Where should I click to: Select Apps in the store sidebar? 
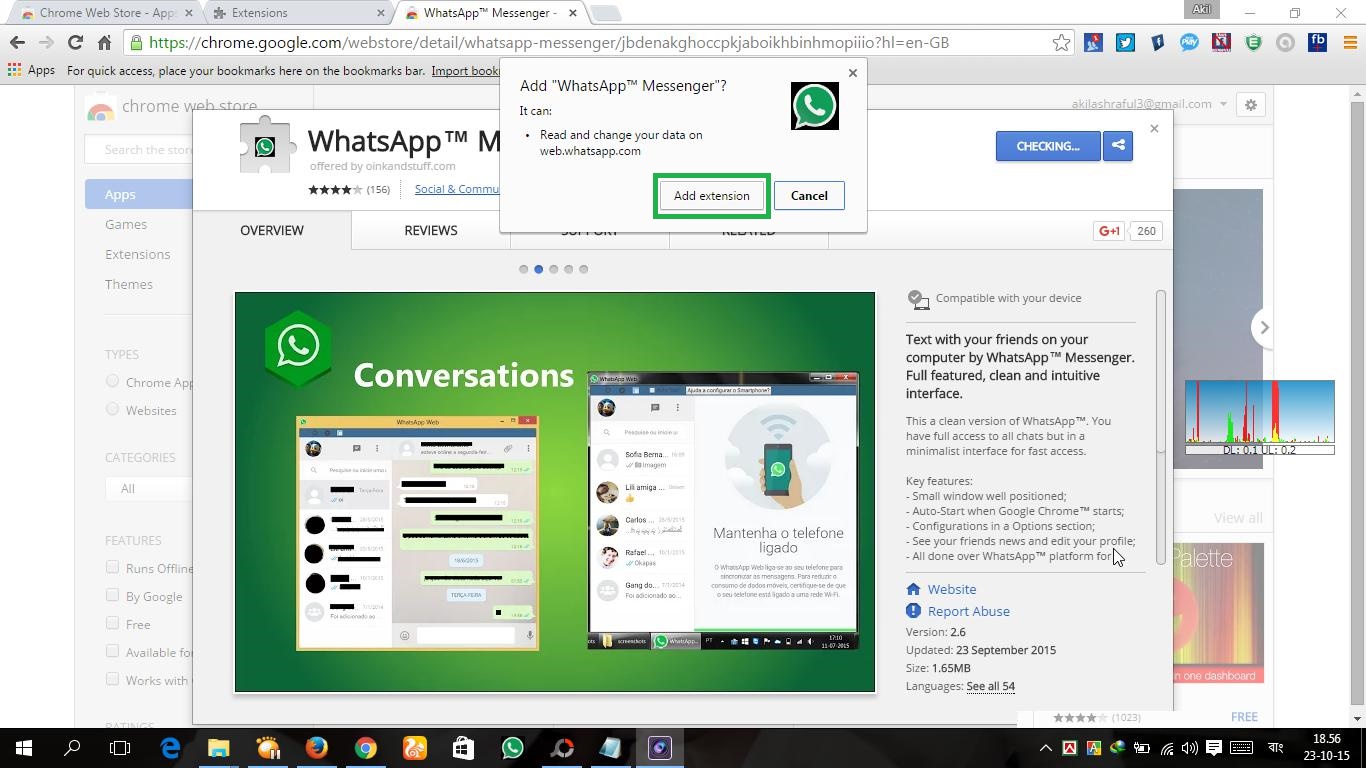click(139, 194)
